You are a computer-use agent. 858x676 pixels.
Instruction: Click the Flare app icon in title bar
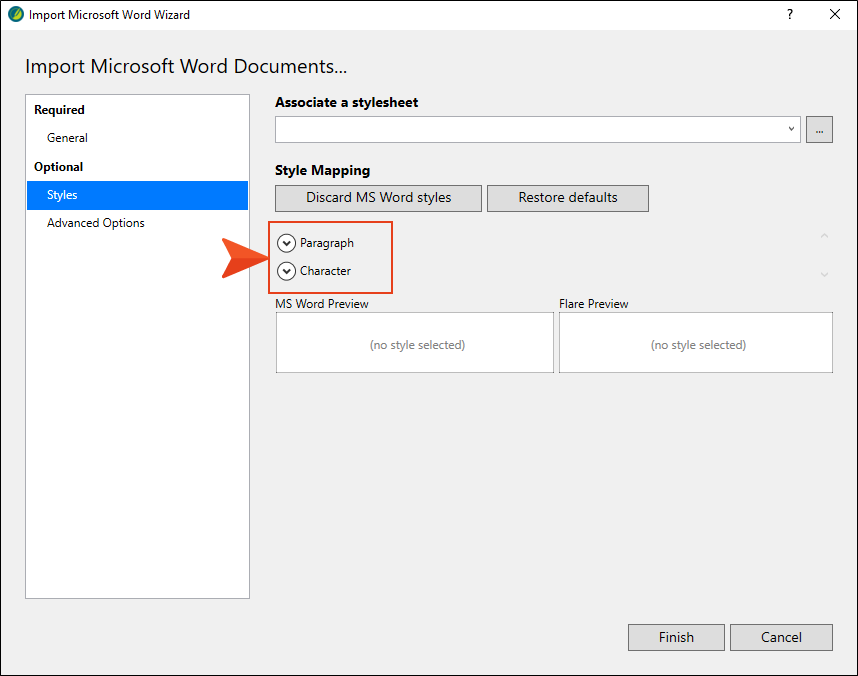(x=15, y=14)
